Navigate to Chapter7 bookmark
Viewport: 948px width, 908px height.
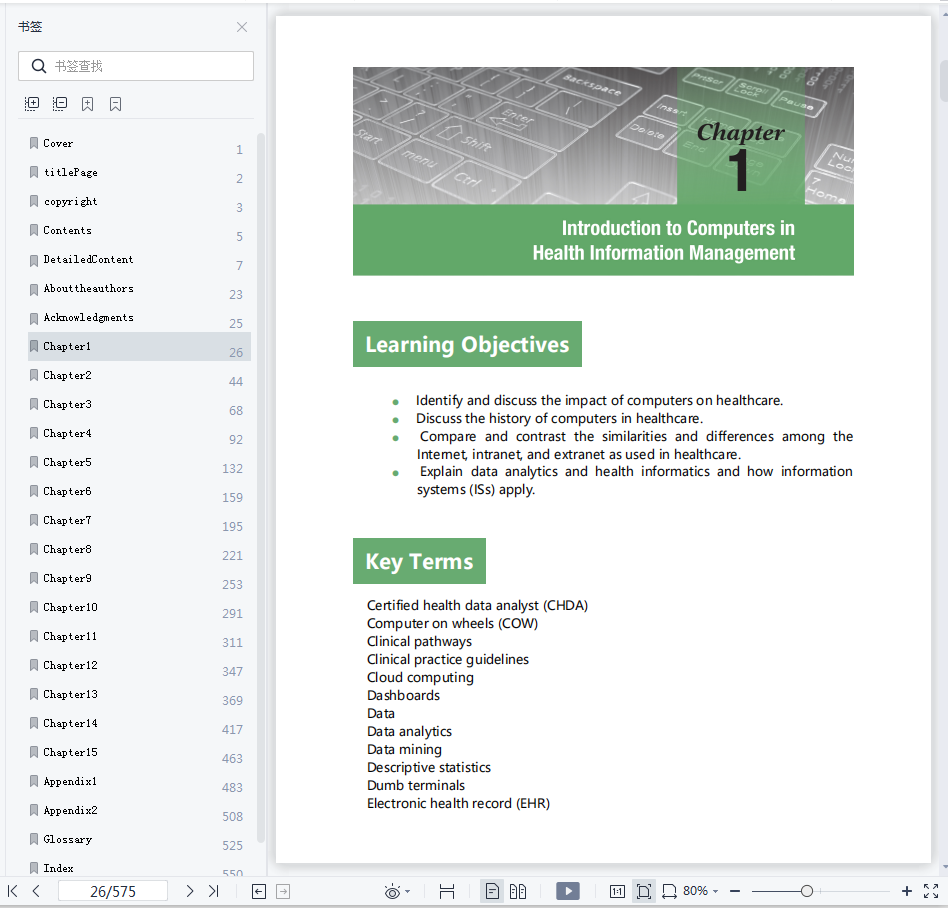click(139, 520)
